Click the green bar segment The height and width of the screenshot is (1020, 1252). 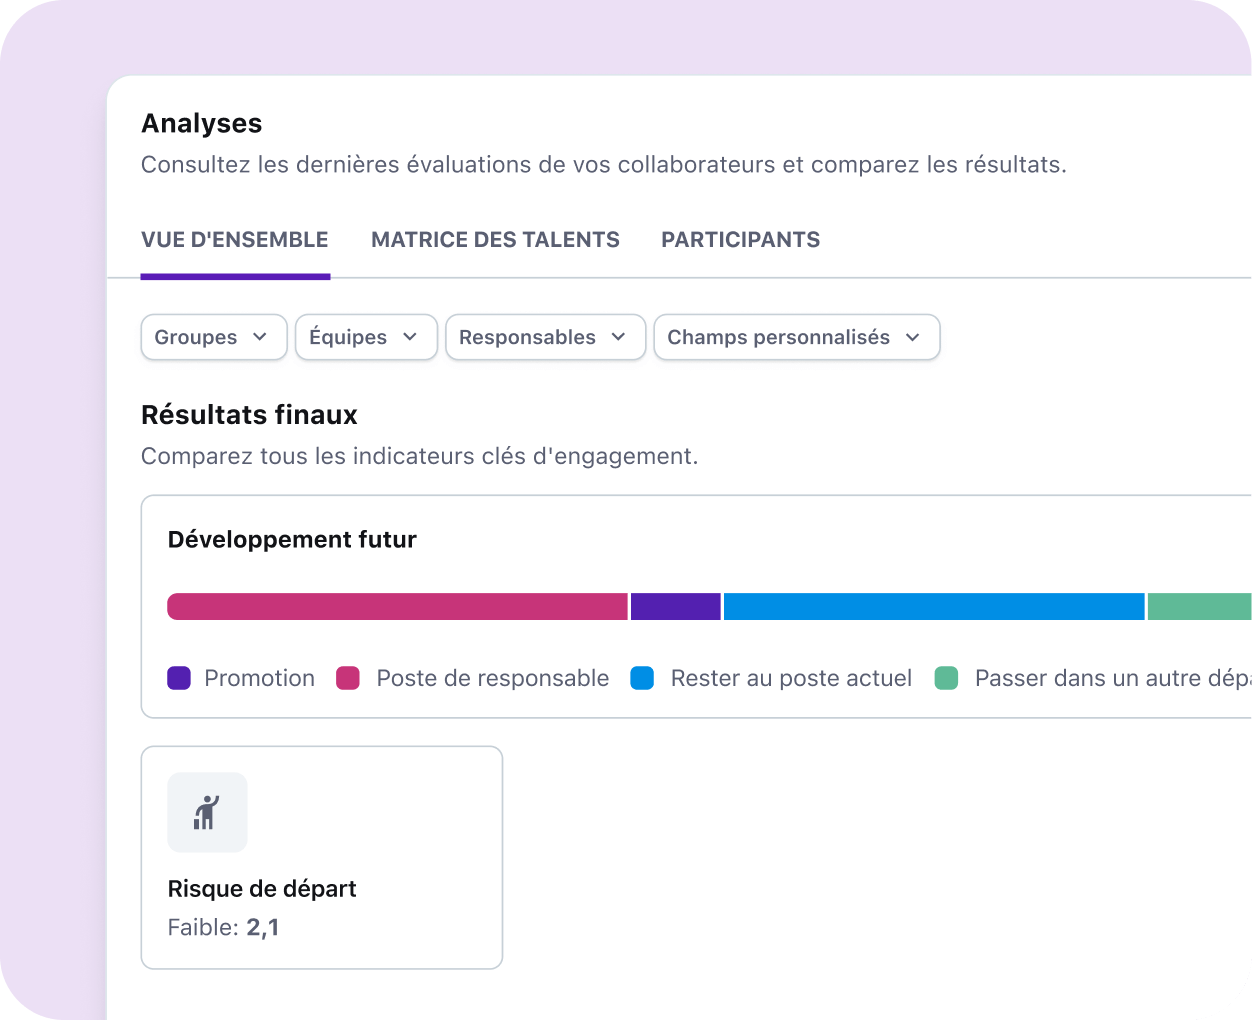click(x=1199, y=606)
